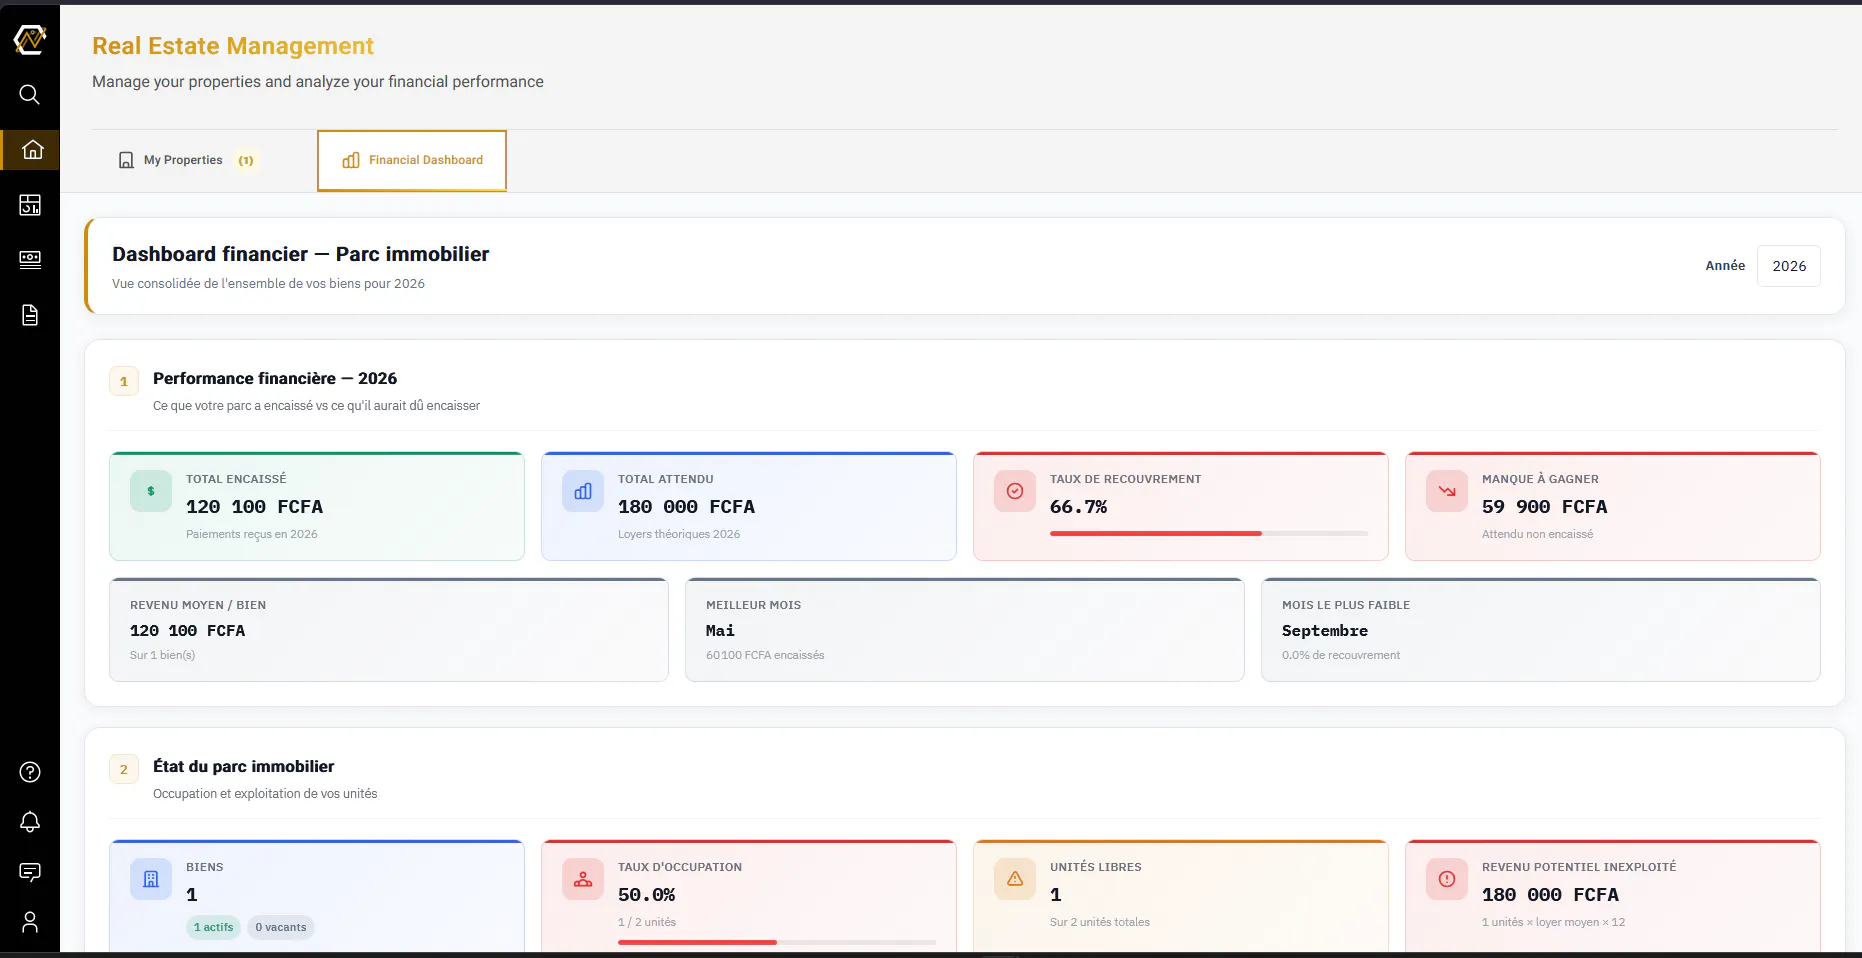Click the bar chart icon on Total Attendu card
The image size is (1862, 958).
(x=583, y=491)
